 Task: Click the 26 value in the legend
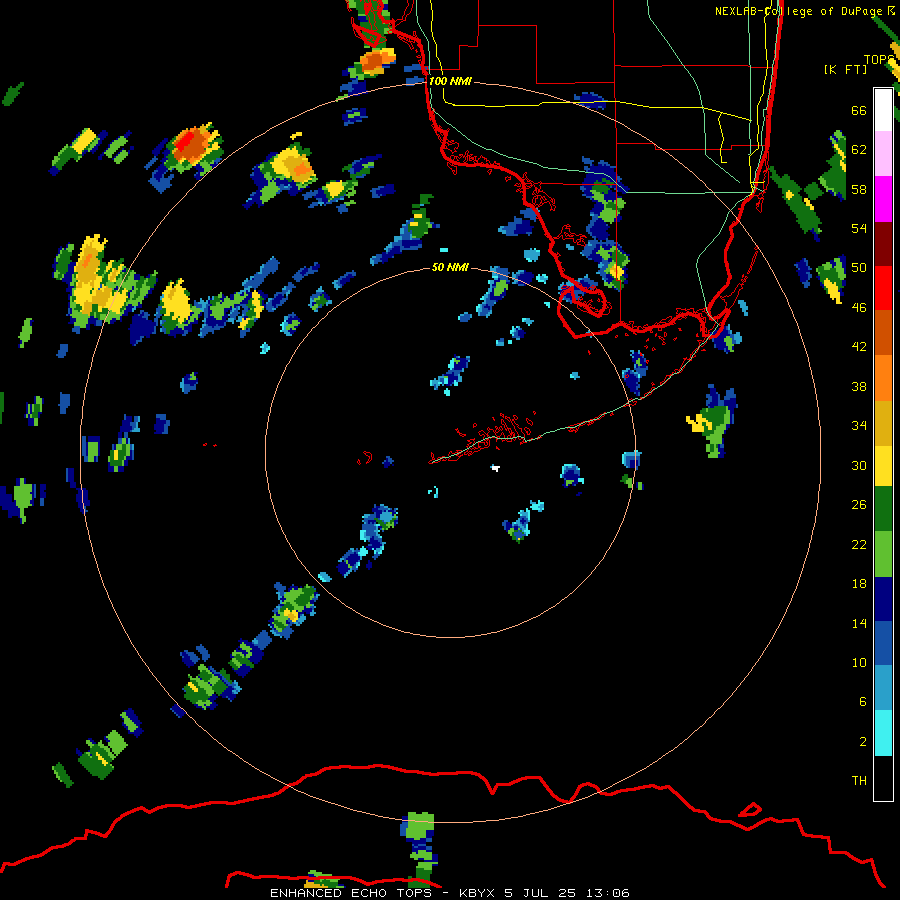(859, 505)
